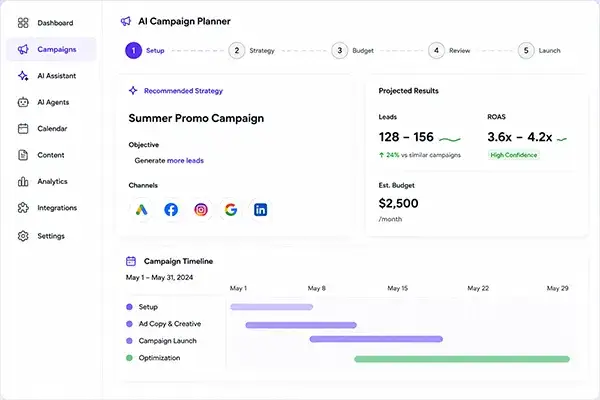Image resolution: width=600 pixels, height=400 pixels.
Task: Open the Content menu label
Action: [51, 155]
